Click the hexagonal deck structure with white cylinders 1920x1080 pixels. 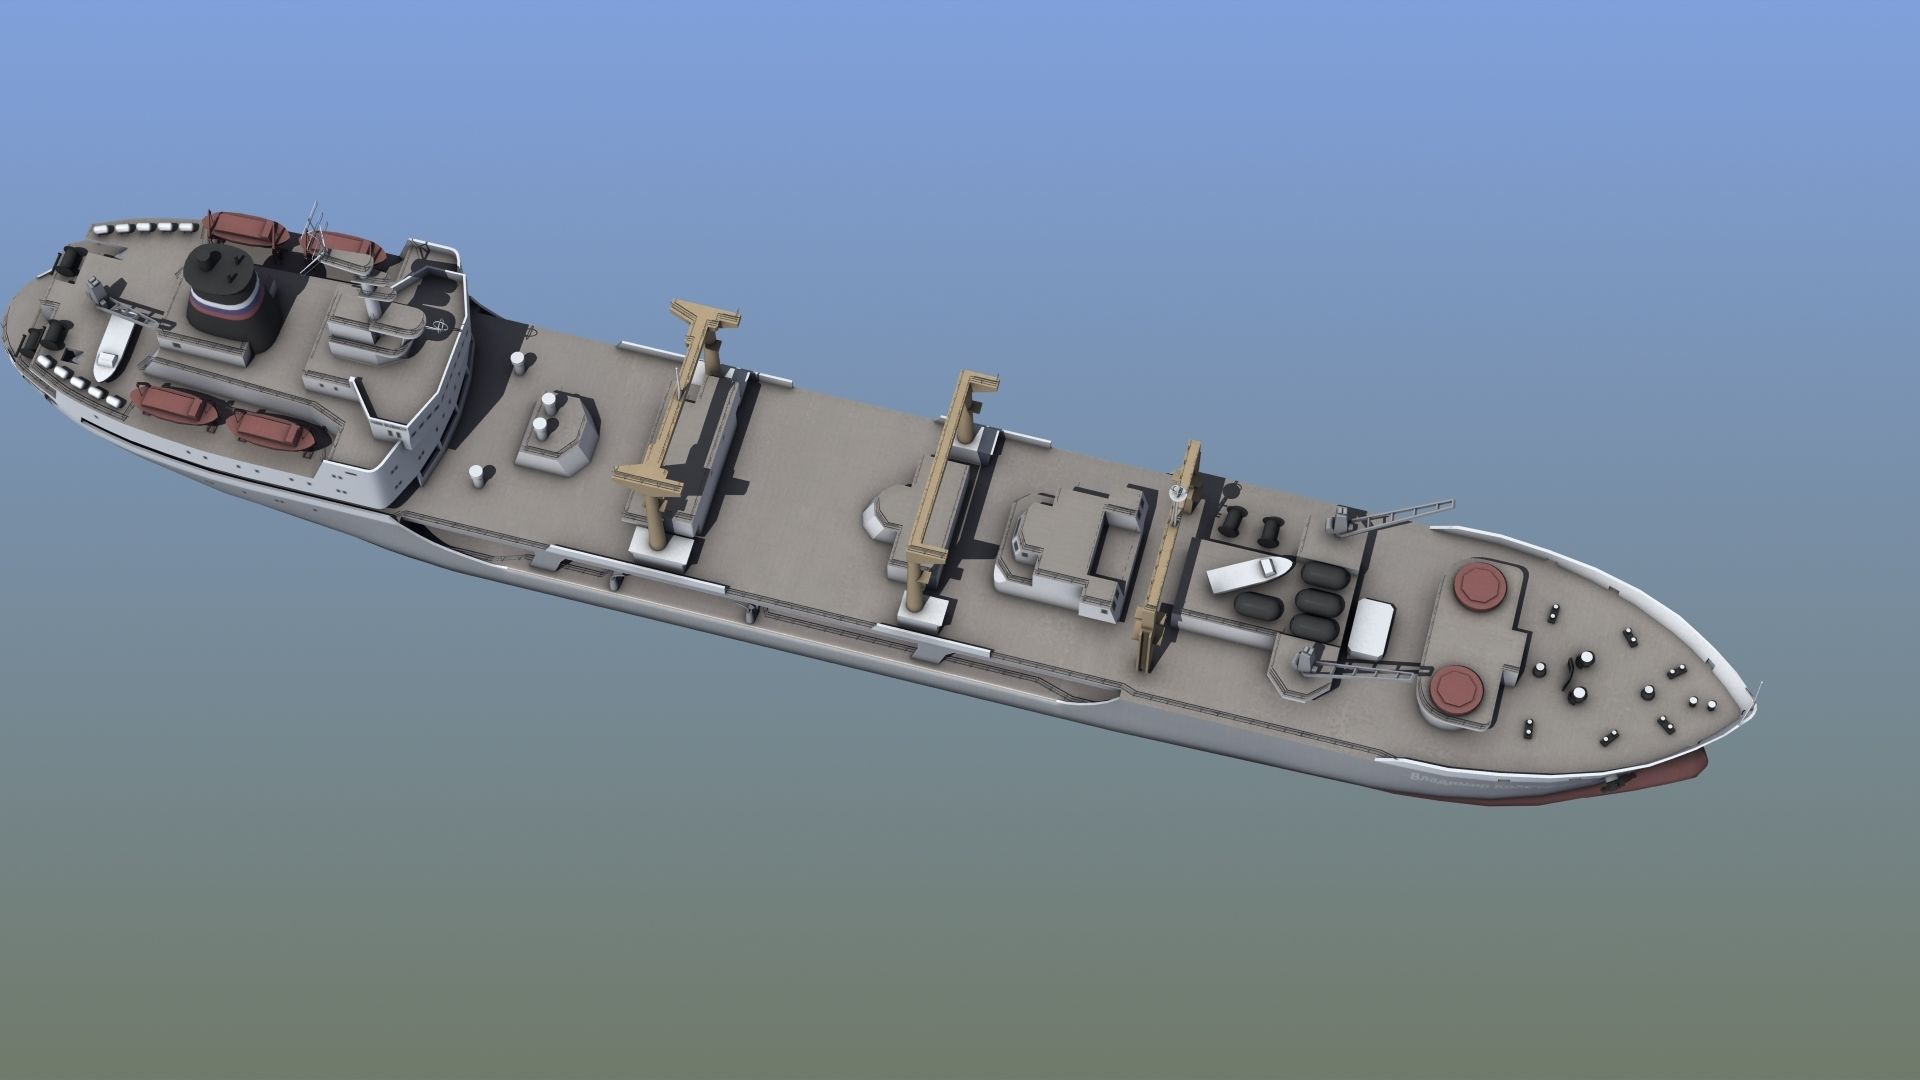555,435
